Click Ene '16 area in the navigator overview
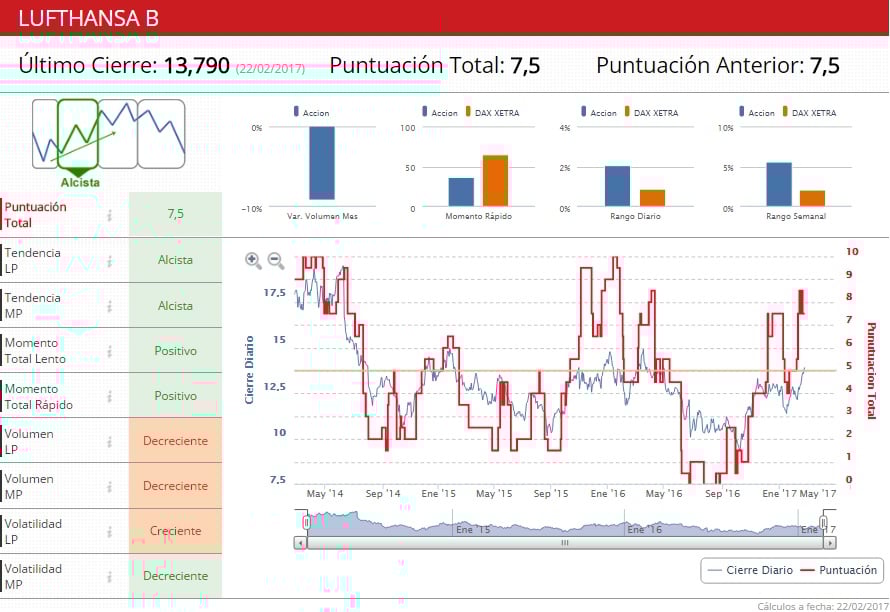Viewport: 890px width, 612px height. tap(644, 529)
